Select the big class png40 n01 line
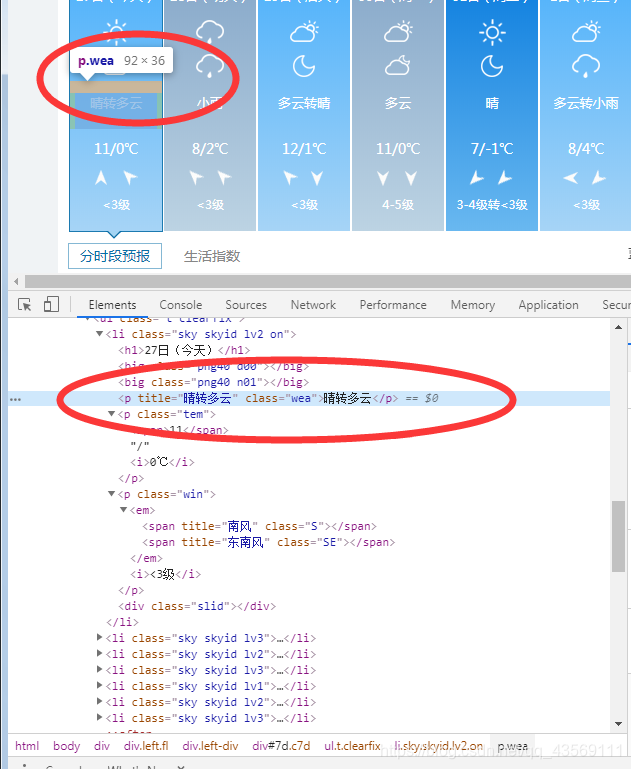 [214, 382]
